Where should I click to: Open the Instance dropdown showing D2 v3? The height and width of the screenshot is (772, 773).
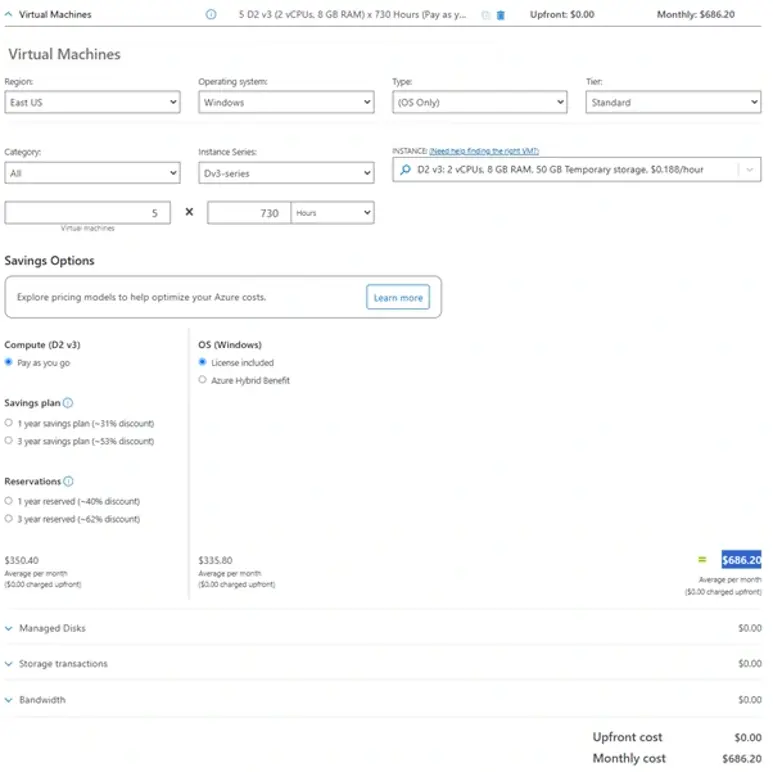pos(576,170)
